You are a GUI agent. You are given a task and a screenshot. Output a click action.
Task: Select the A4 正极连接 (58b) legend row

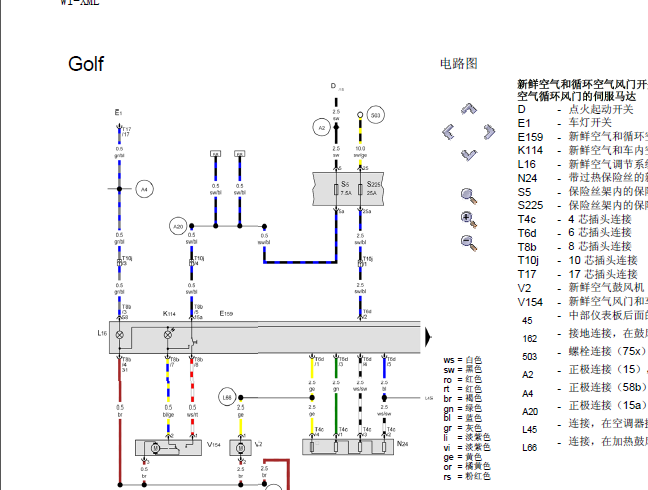pyautogui.click(x=583, y=390)
